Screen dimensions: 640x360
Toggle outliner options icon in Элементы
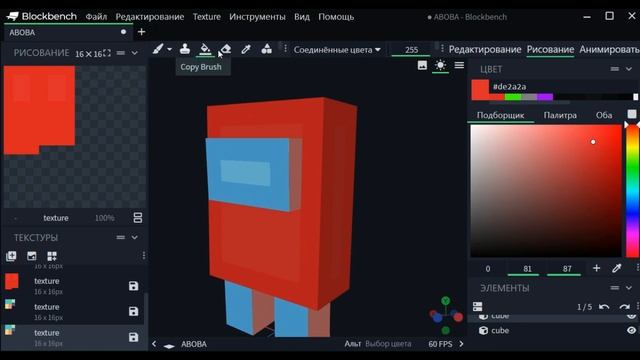(x=478, y=306)
